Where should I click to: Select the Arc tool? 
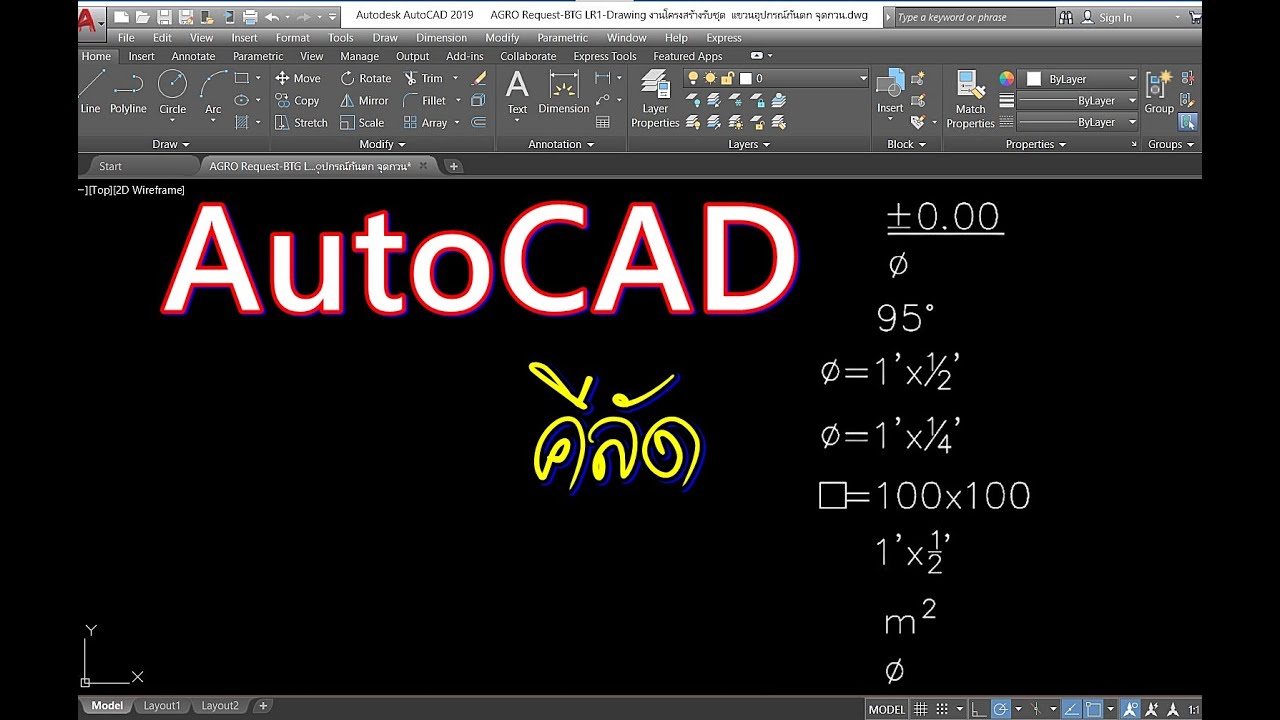pos(213,92)
